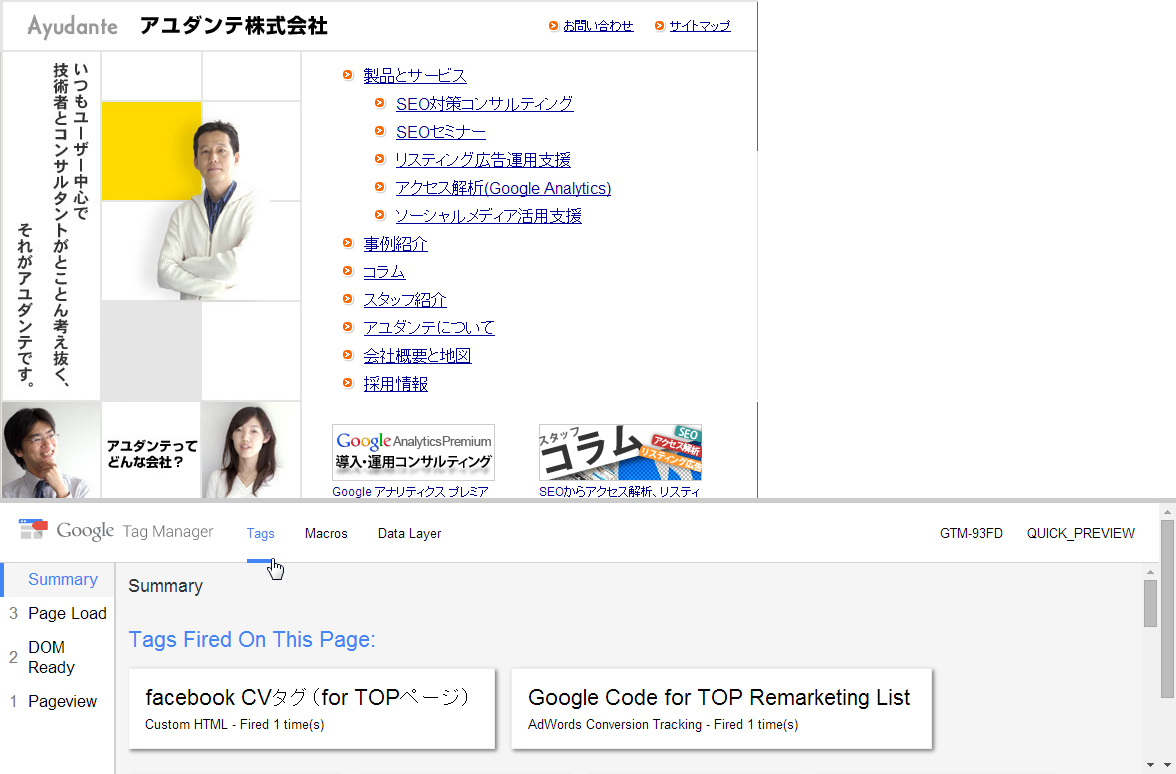Click the スタッフコラム banner image

coord(620,452)
